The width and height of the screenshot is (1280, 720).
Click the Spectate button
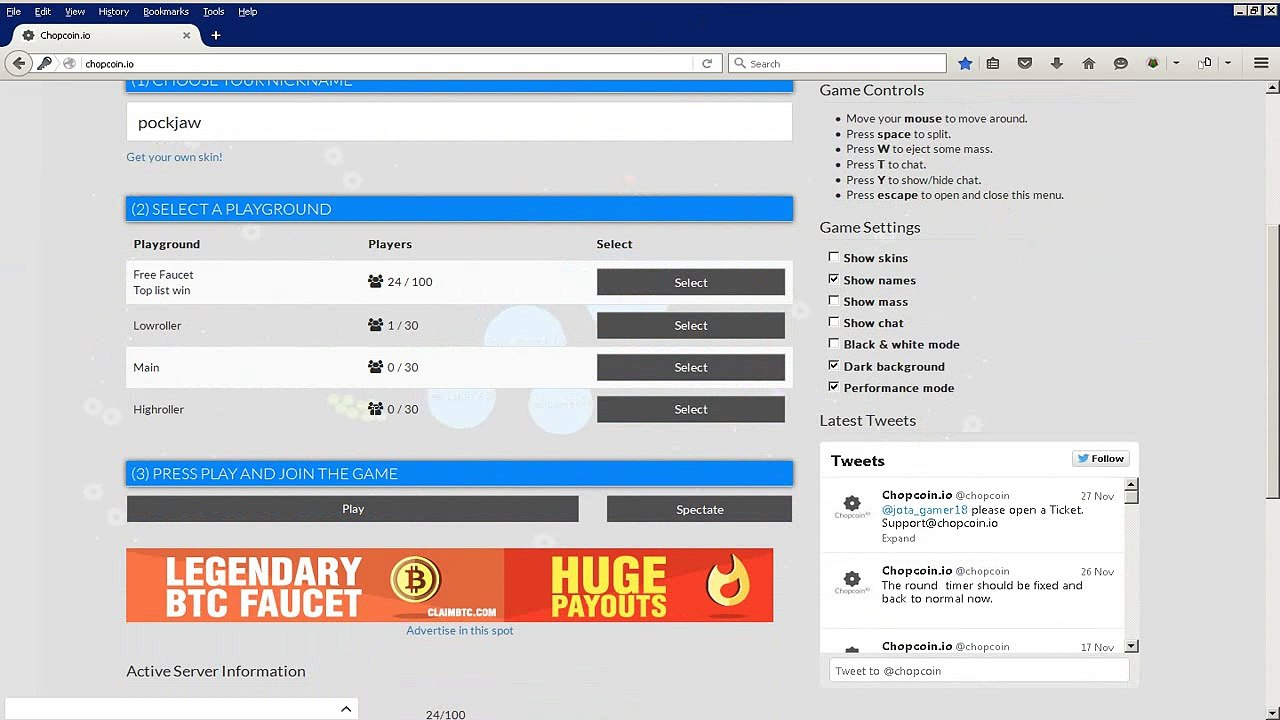(699, 509)
